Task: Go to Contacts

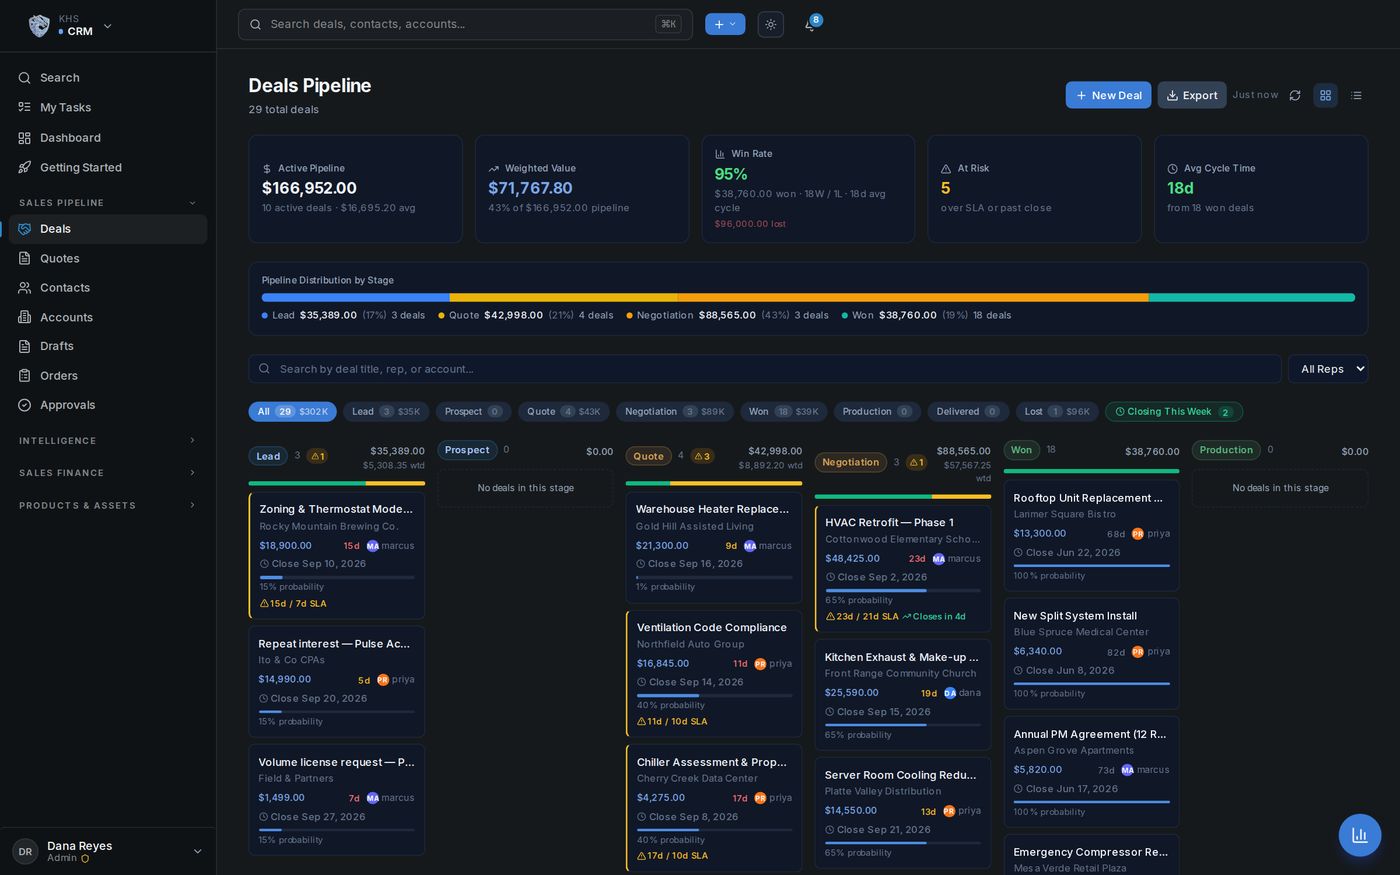Action: pyautogui.click(x=108, y=288)
